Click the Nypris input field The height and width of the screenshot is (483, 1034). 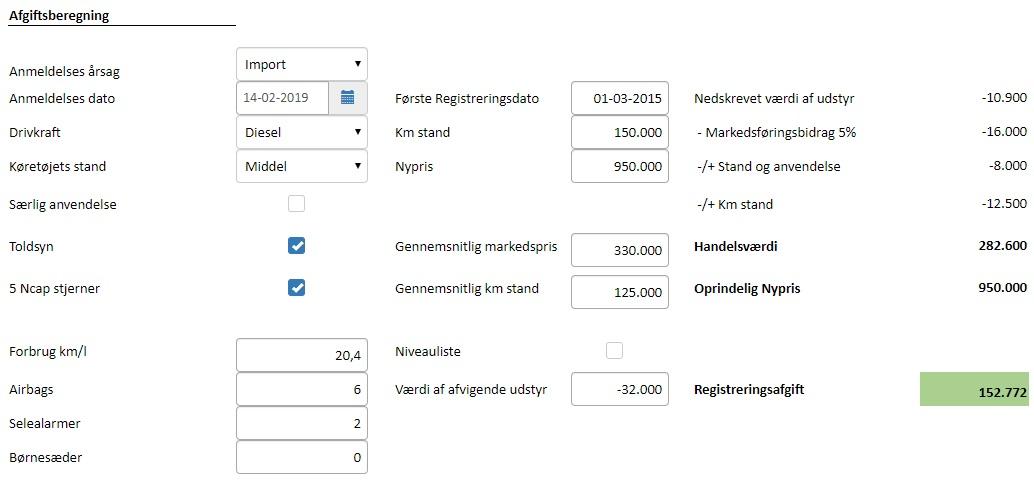pyautogui.click(x=619, y=166)
